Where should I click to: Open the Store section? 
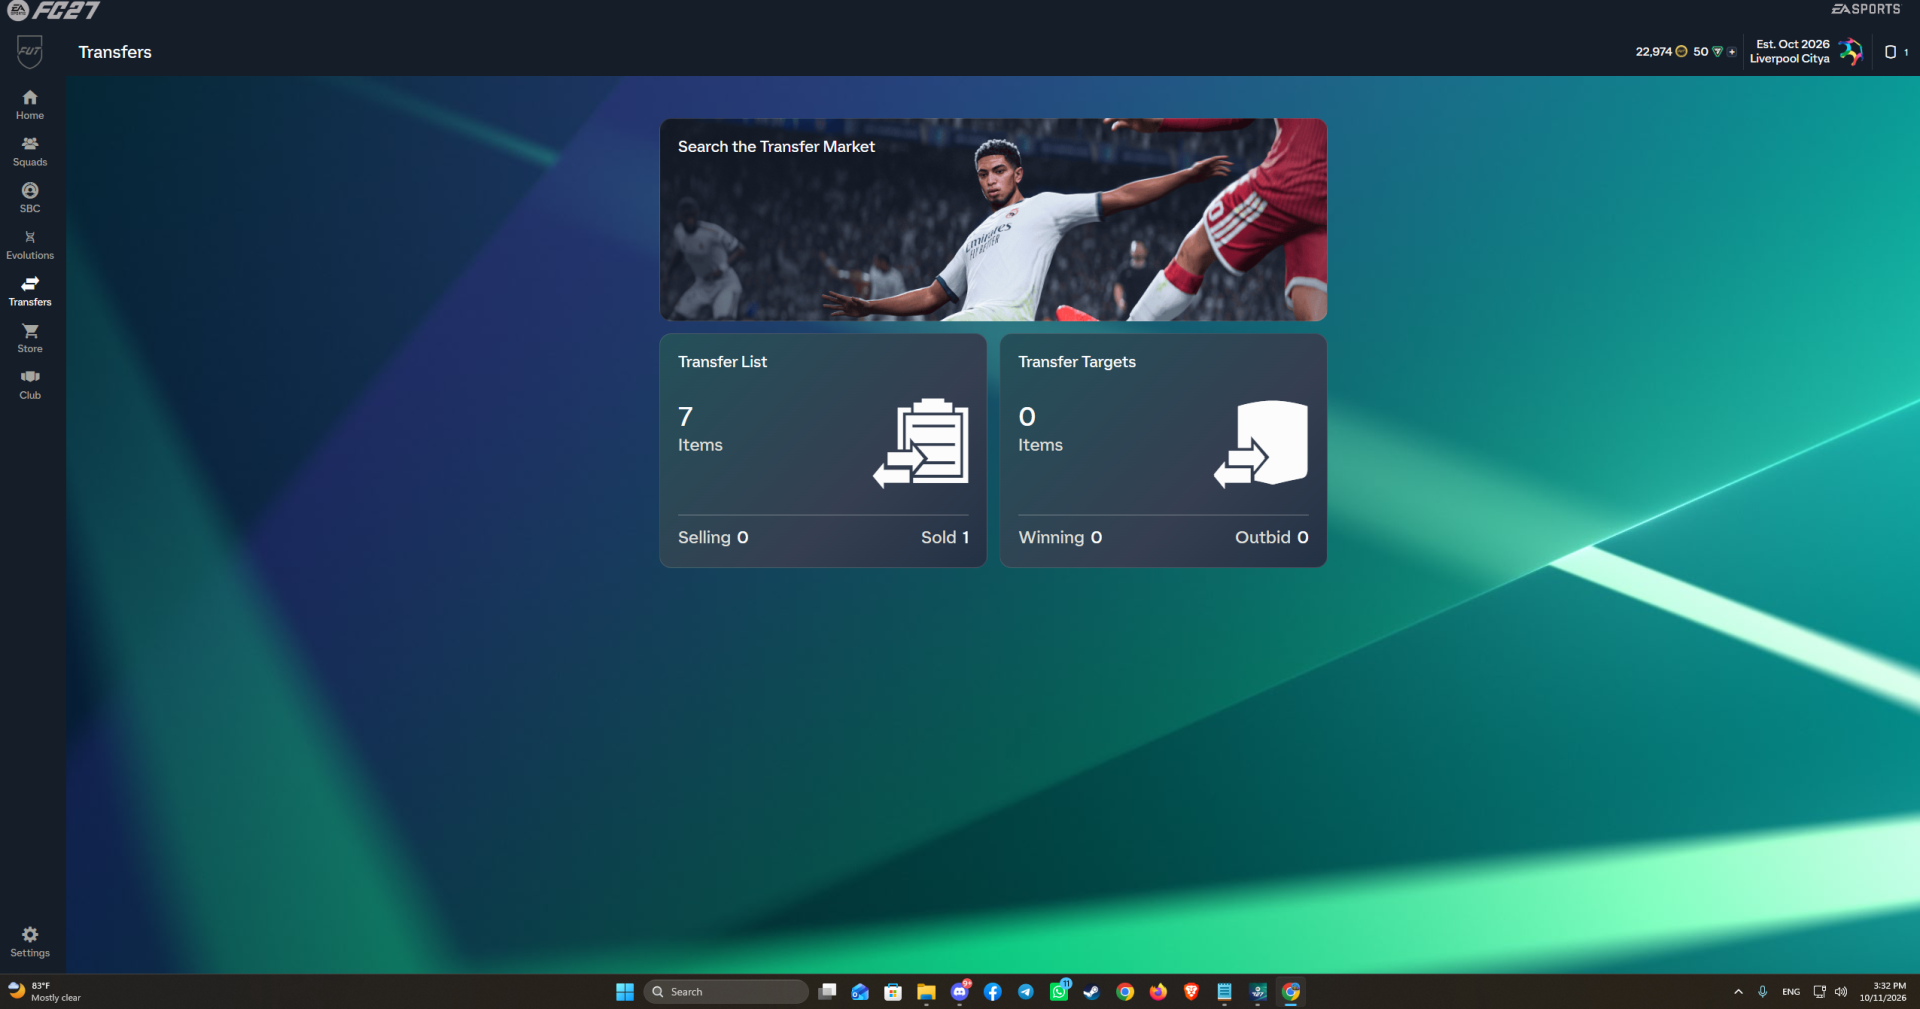[30, 338]
